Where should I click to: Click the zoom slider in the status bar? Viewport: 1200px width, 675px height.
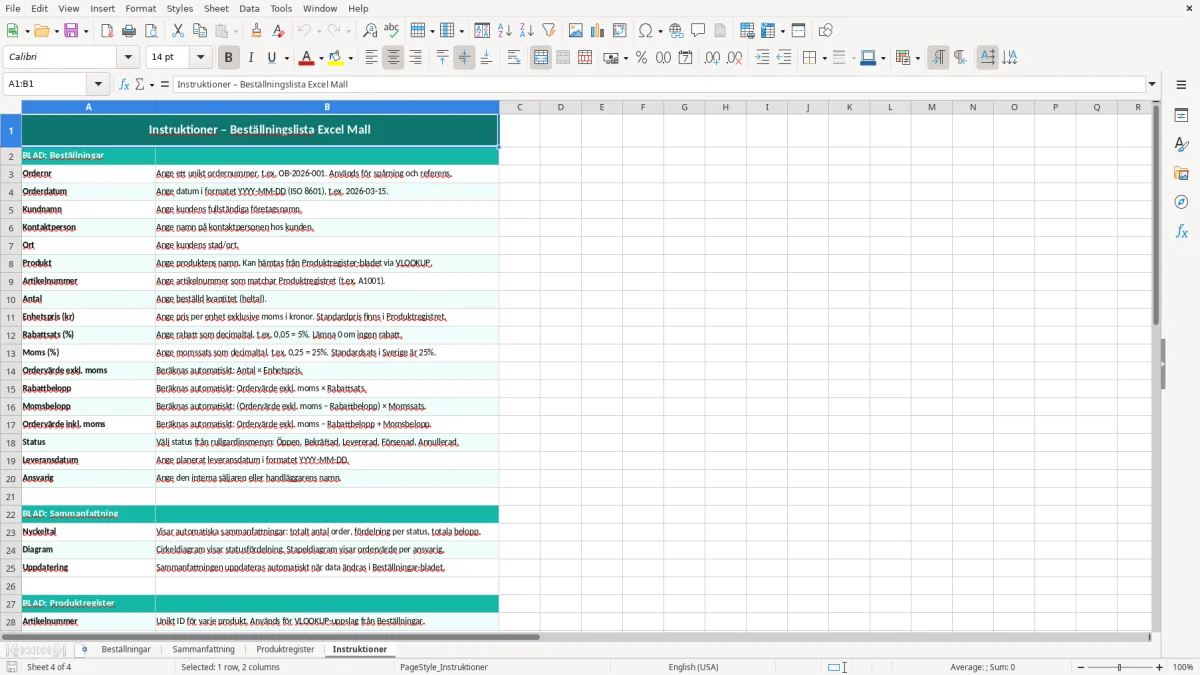click(x=1119, y=667)
